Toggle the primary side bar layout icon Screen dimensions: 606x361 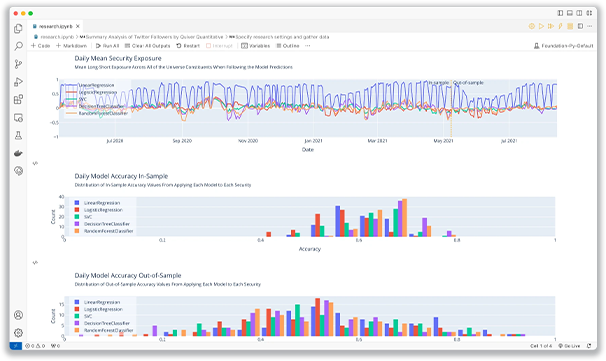(x=560, y=13)
